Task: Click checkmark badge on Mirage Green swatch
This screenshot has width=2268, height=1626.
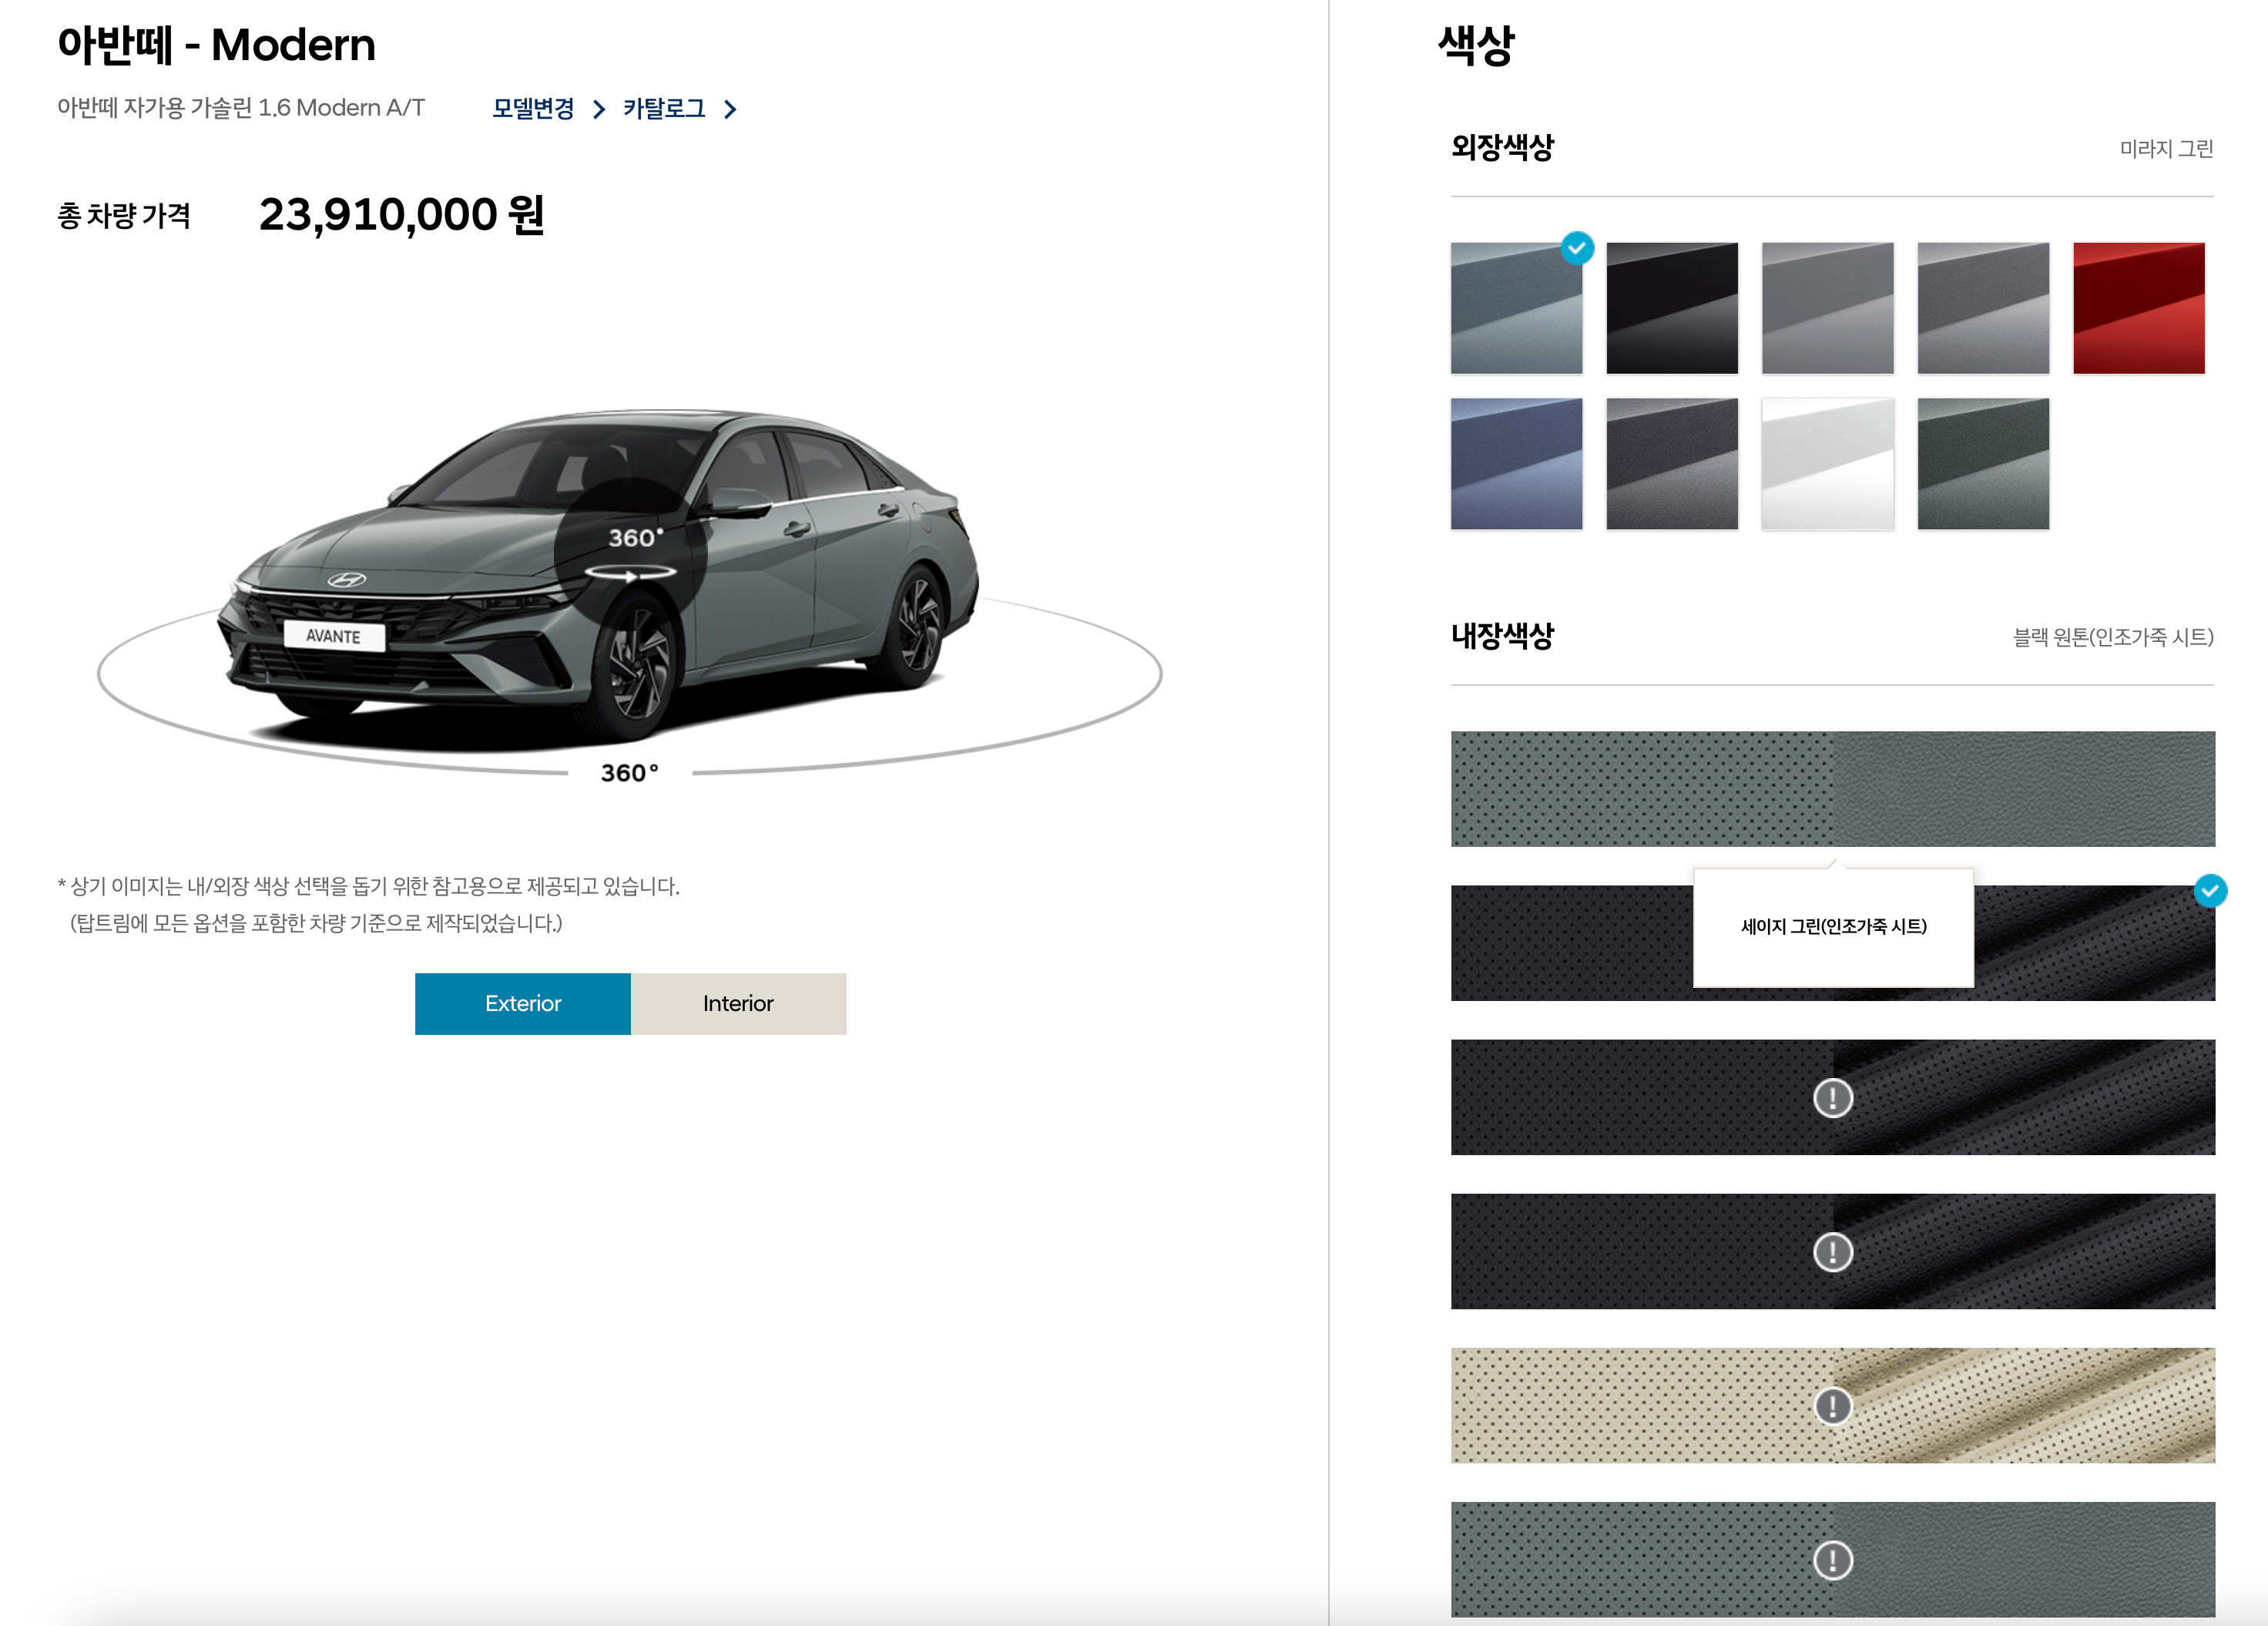Action: tap(1577, 248)
